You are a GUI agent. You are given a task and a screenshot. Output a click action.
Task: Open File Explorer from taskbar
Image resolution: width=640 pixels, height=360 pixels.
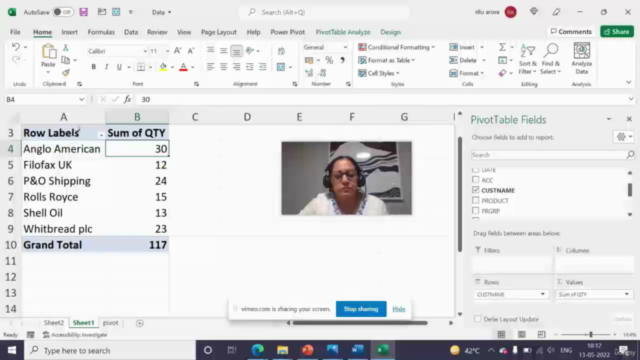click(282, 350)
